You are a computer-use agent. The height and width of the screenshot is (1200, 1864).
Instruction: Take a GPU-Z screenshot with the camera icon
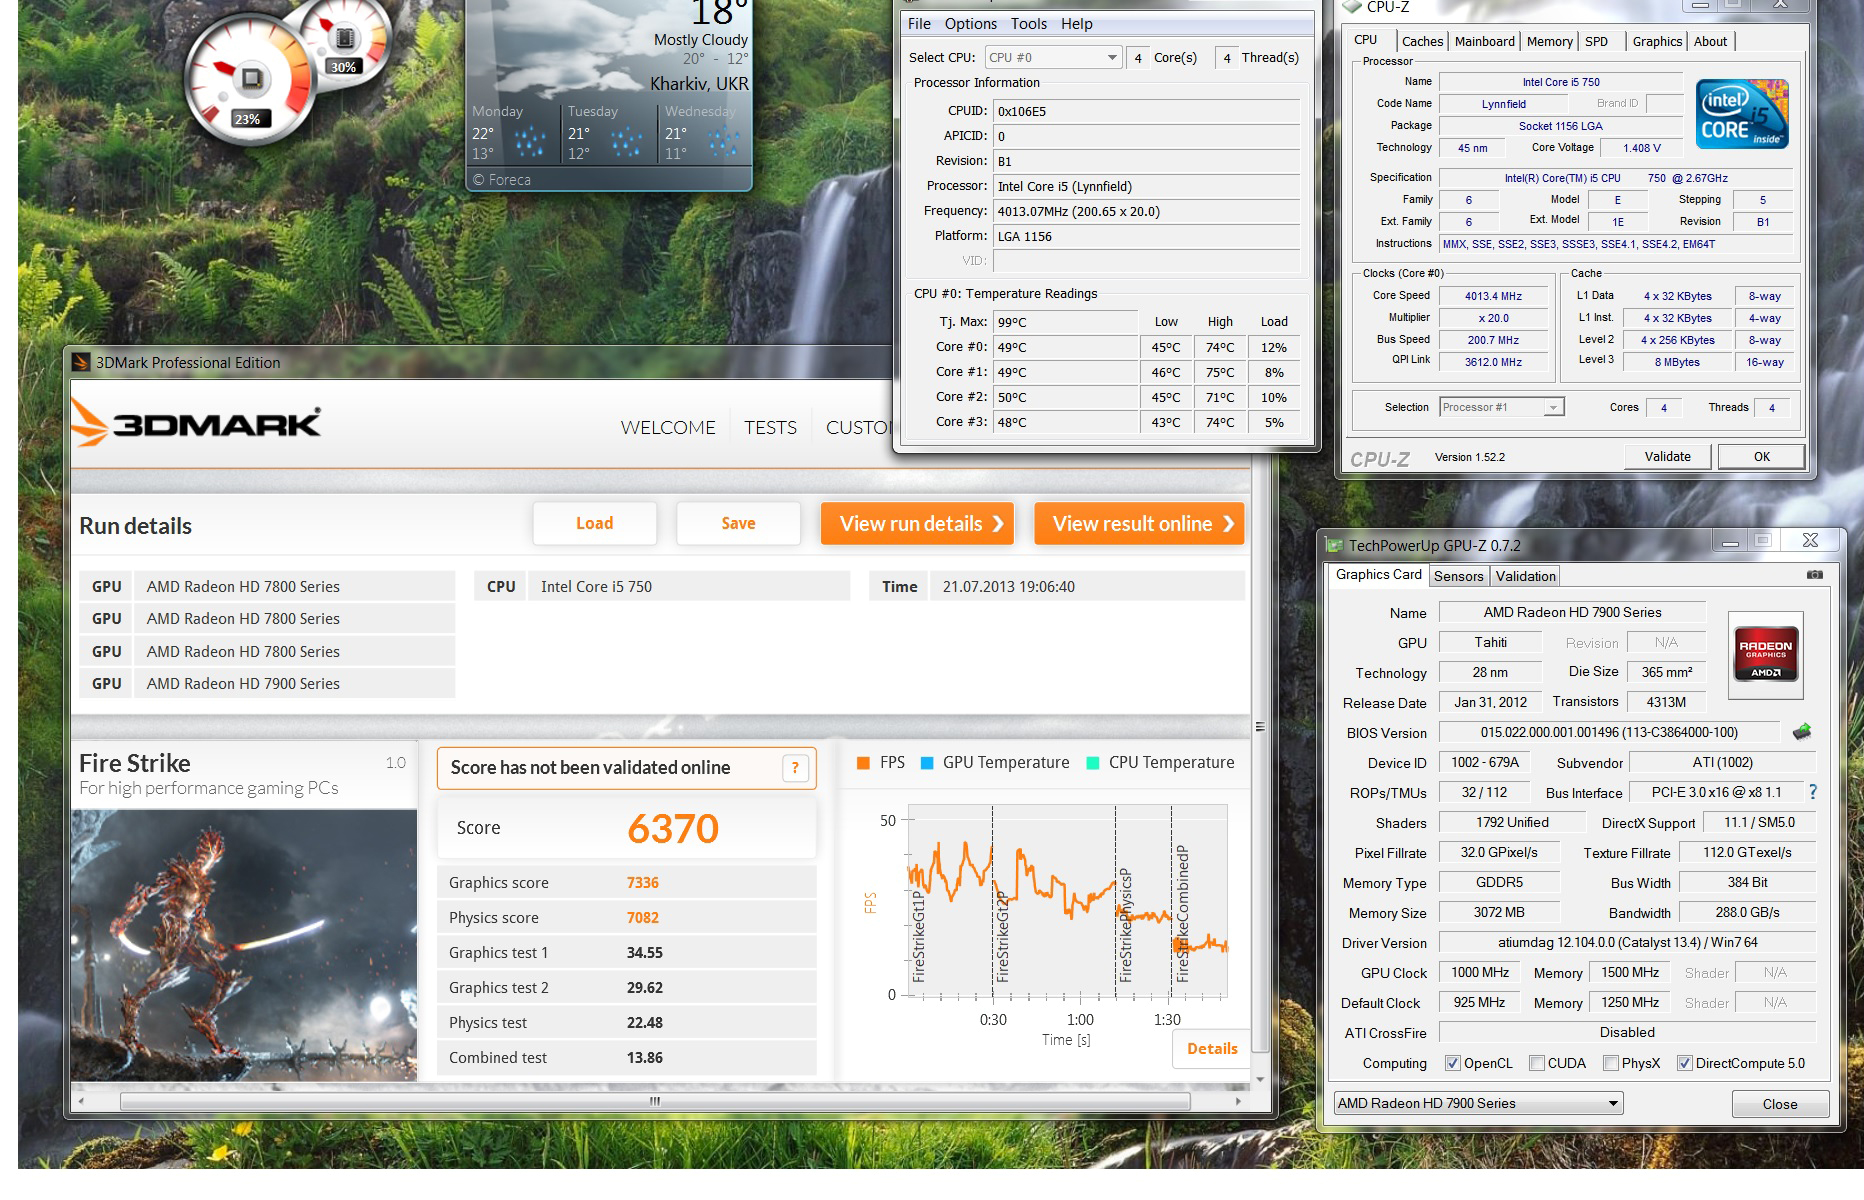coord(1815,575)
